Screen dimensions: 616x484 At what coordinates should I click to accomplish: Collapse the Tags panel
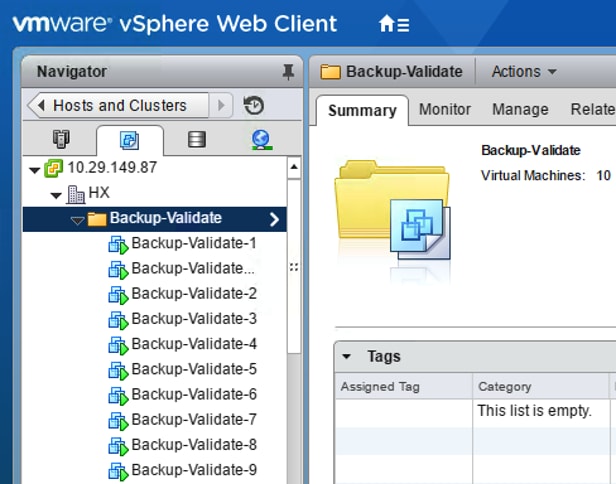pos(346,356)
